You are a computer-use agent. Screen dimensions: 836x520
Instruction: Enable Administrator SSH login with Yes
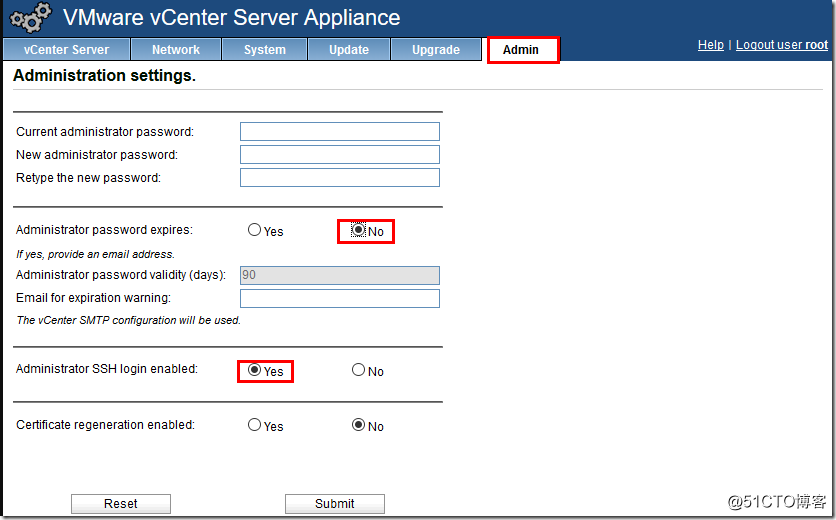click(254, 370)
